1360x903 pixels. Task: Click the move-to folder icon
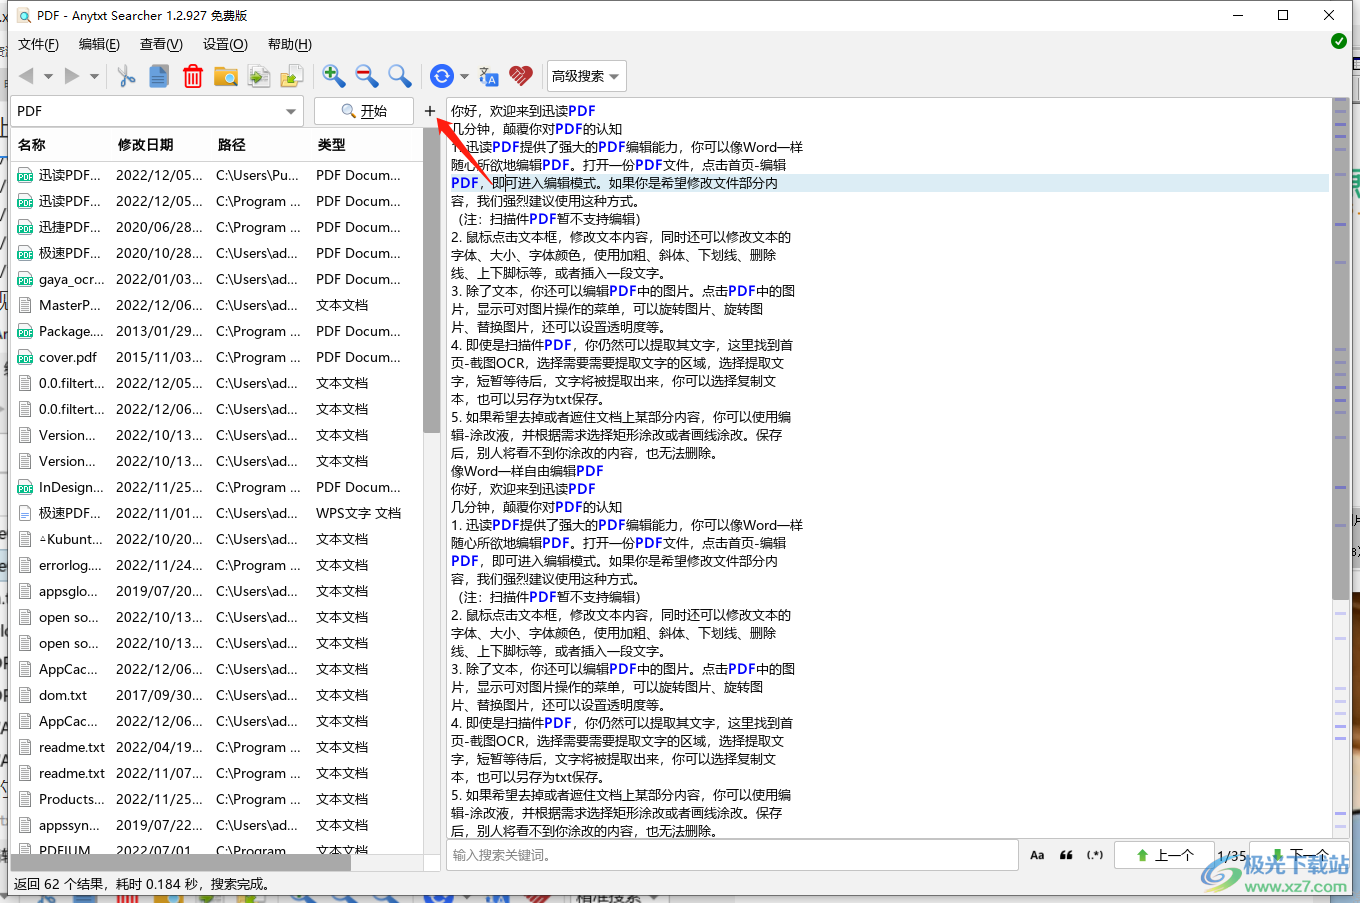(x=292, y=76)
